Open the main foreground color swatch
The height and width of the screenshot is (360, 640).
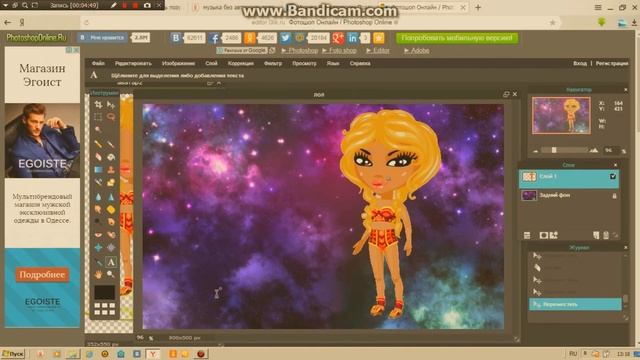104,292
